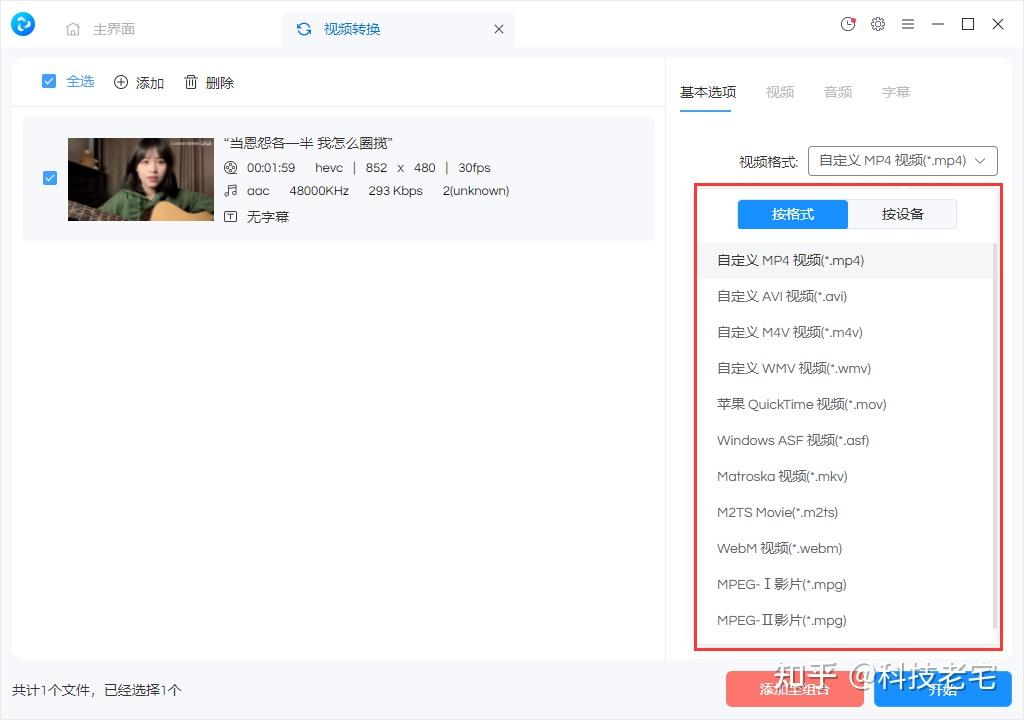Click the 主界面 home icon
The image size is (1024, 720).
pos(71,29)
